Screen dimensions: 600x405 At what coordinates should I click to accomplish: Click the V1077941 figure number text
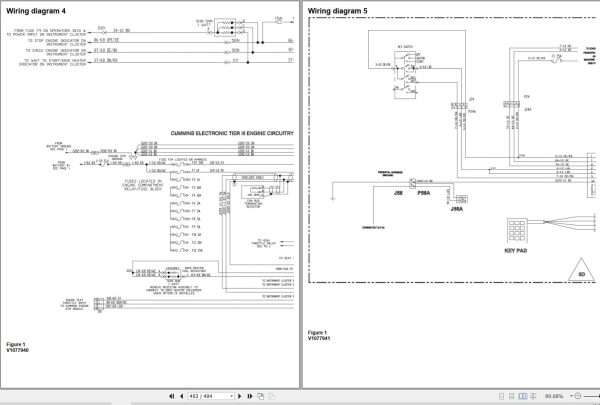tap(319, 338)
